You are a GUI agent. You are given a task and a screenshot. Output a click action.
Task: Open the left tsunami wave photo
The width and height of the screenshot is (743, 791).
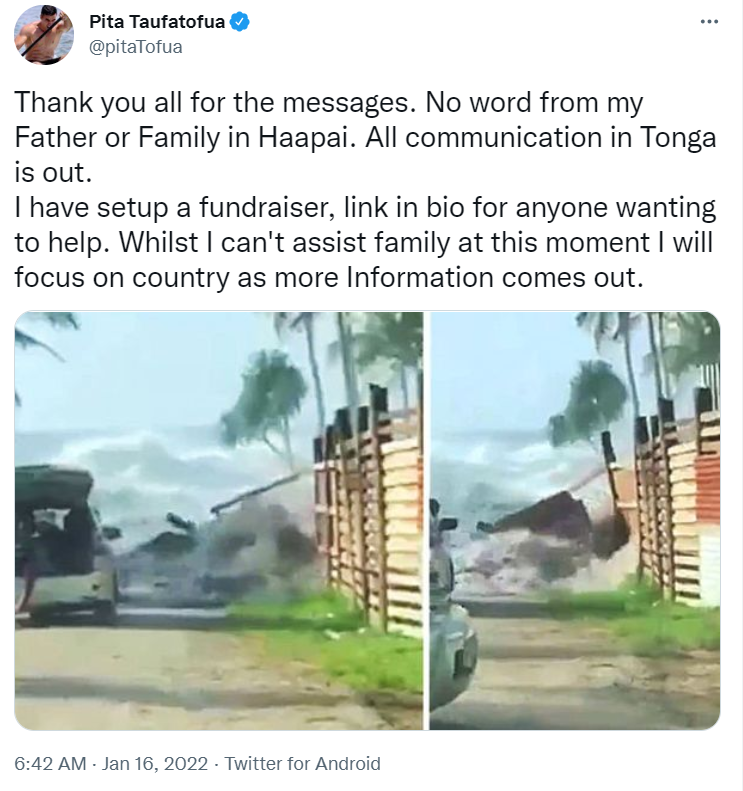coord(218,521)
